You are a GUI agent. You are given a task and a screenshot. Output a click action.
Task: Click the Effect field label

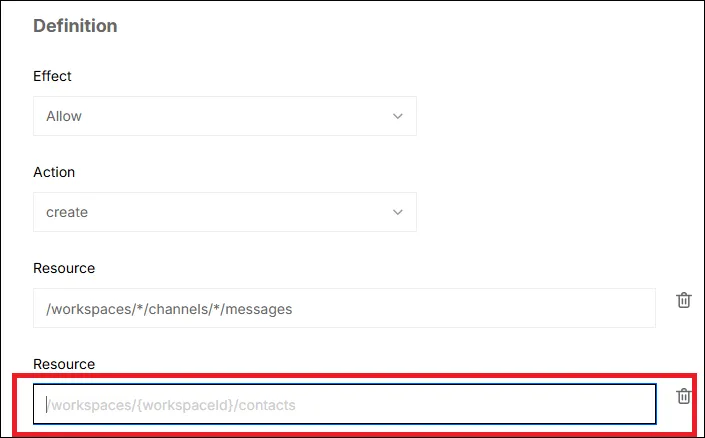click(x=52, y=76)
